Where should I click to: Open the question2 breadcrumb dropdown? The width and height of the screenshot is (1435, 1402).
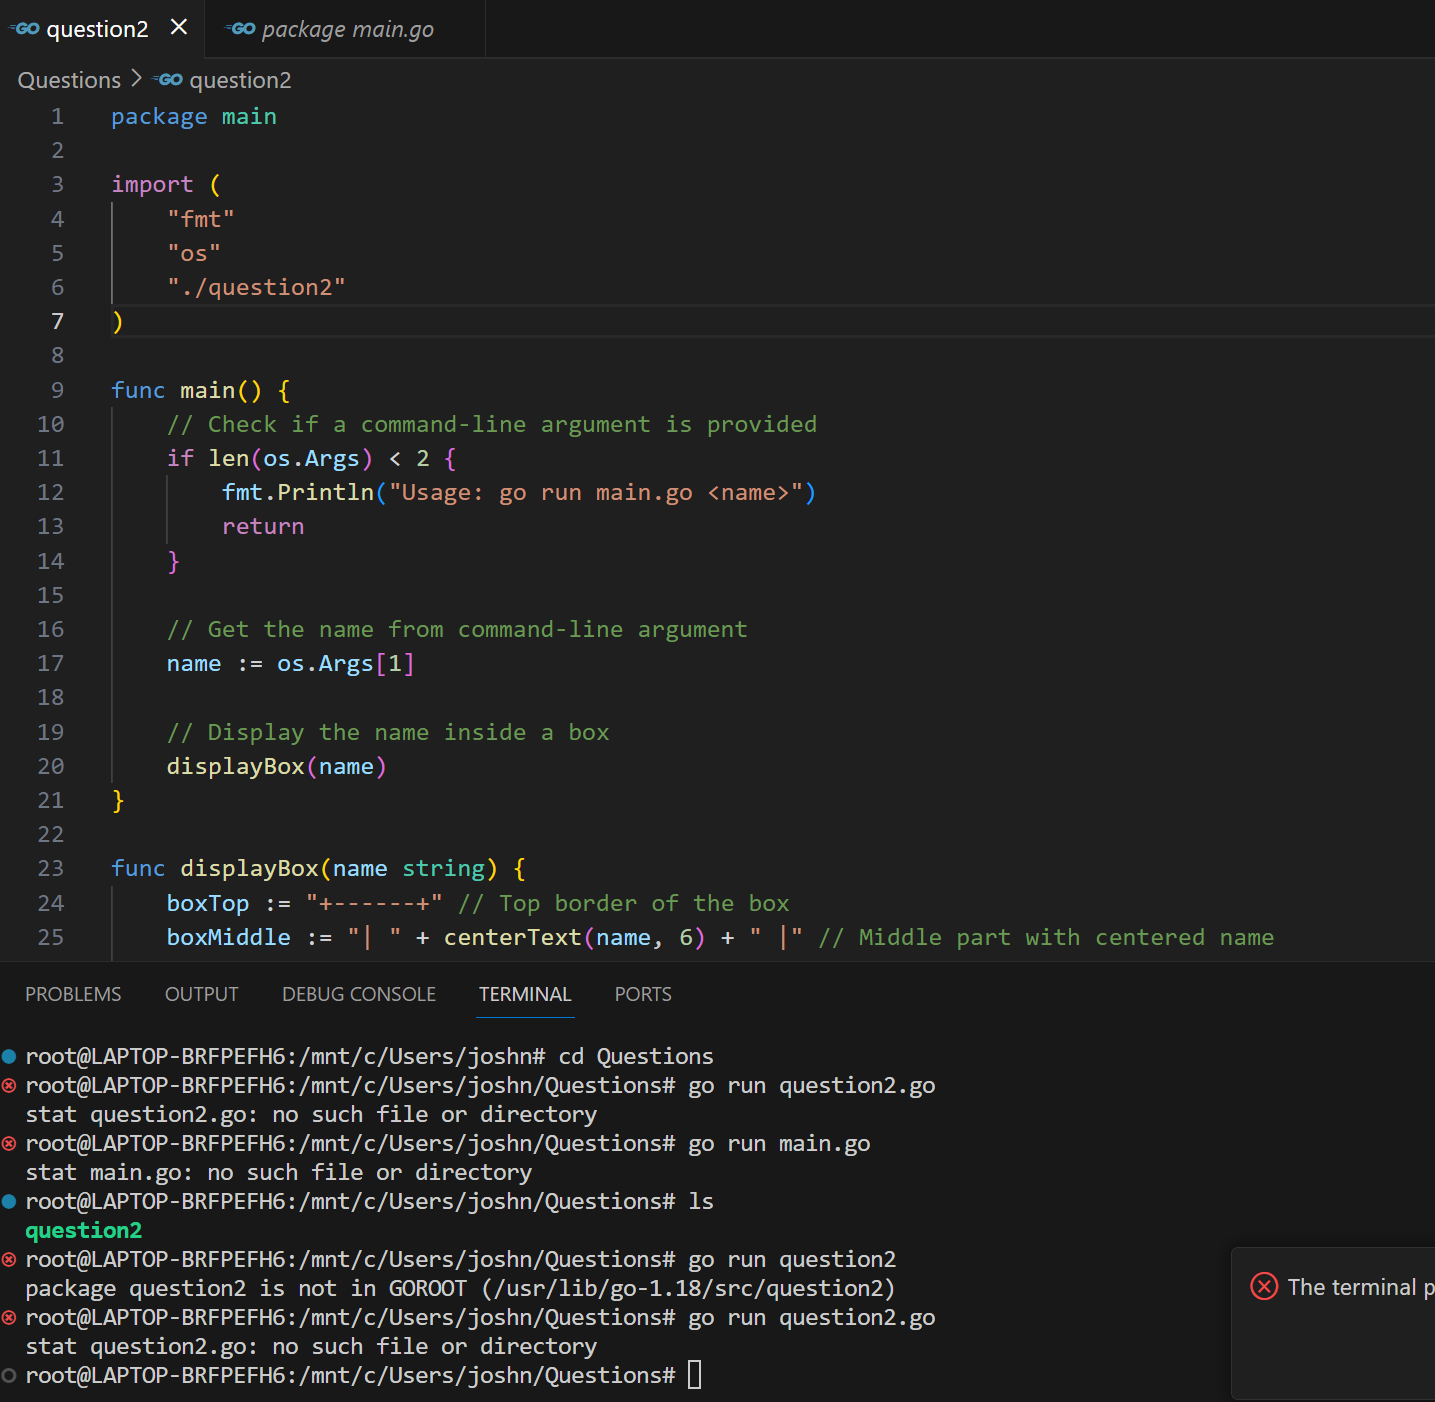pos(240,79)
